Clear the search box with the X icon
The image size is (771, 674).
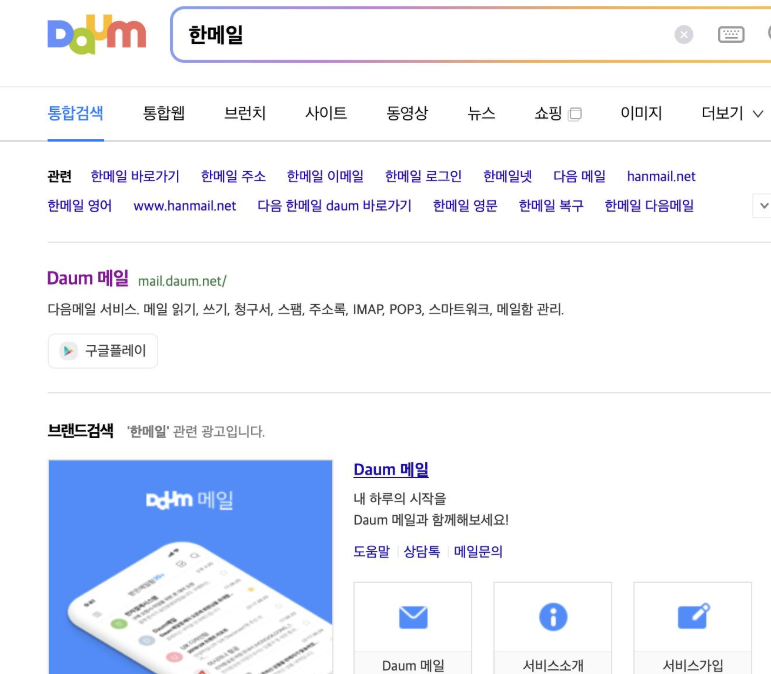[x=683, y=34]
